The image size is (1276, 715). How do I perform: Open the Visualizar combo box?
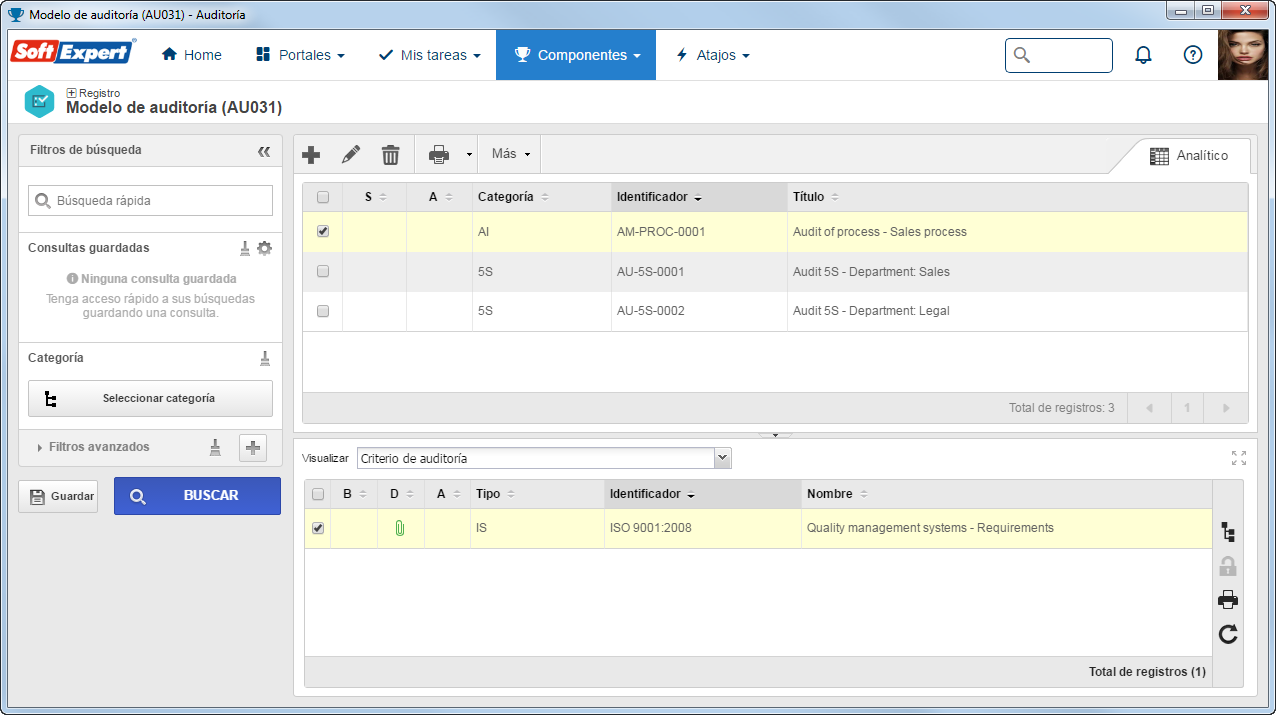tap(544, 458)
